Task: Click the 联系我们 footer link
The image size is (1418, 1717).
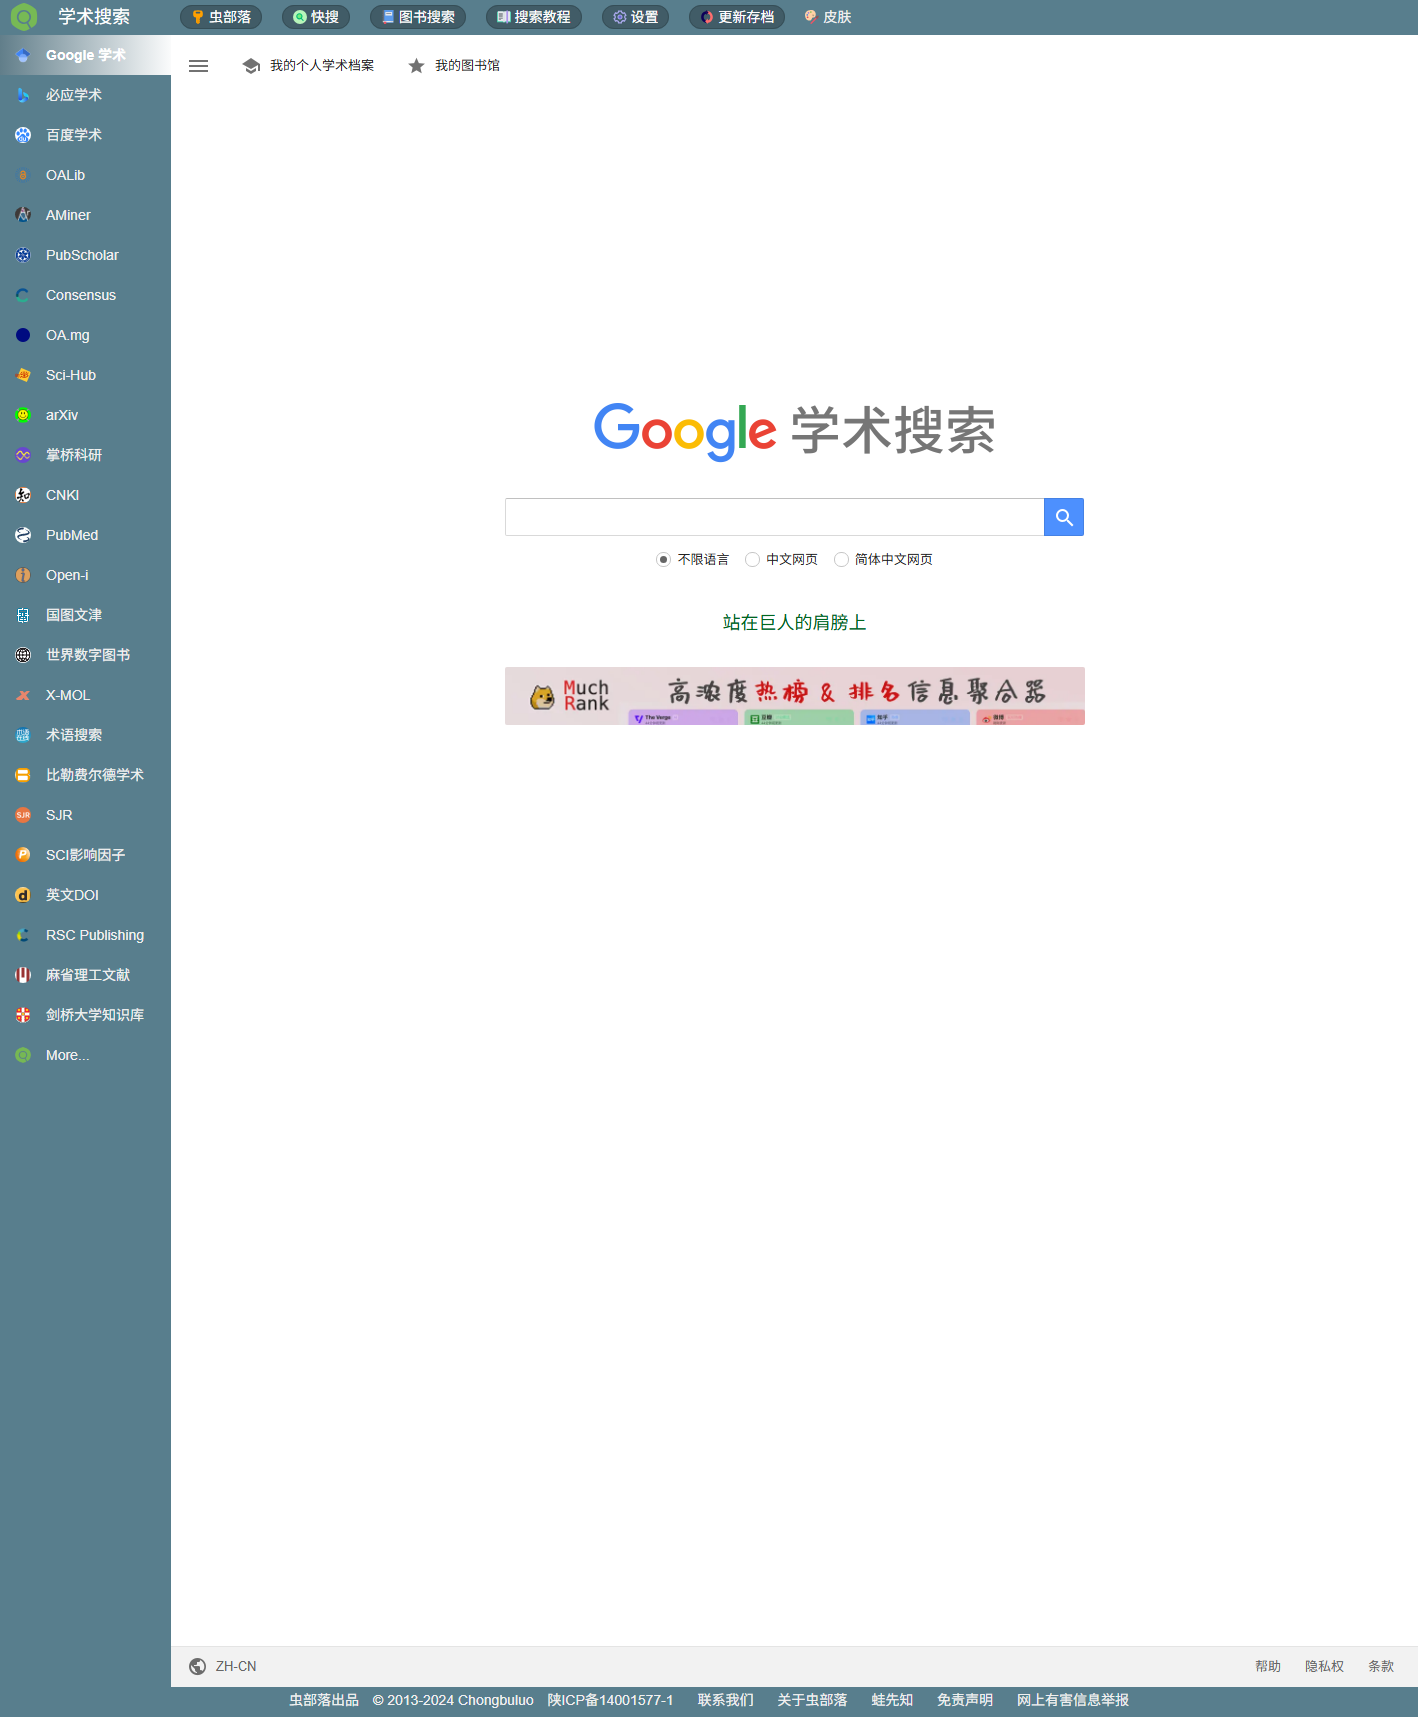Action: point(726,1700)
